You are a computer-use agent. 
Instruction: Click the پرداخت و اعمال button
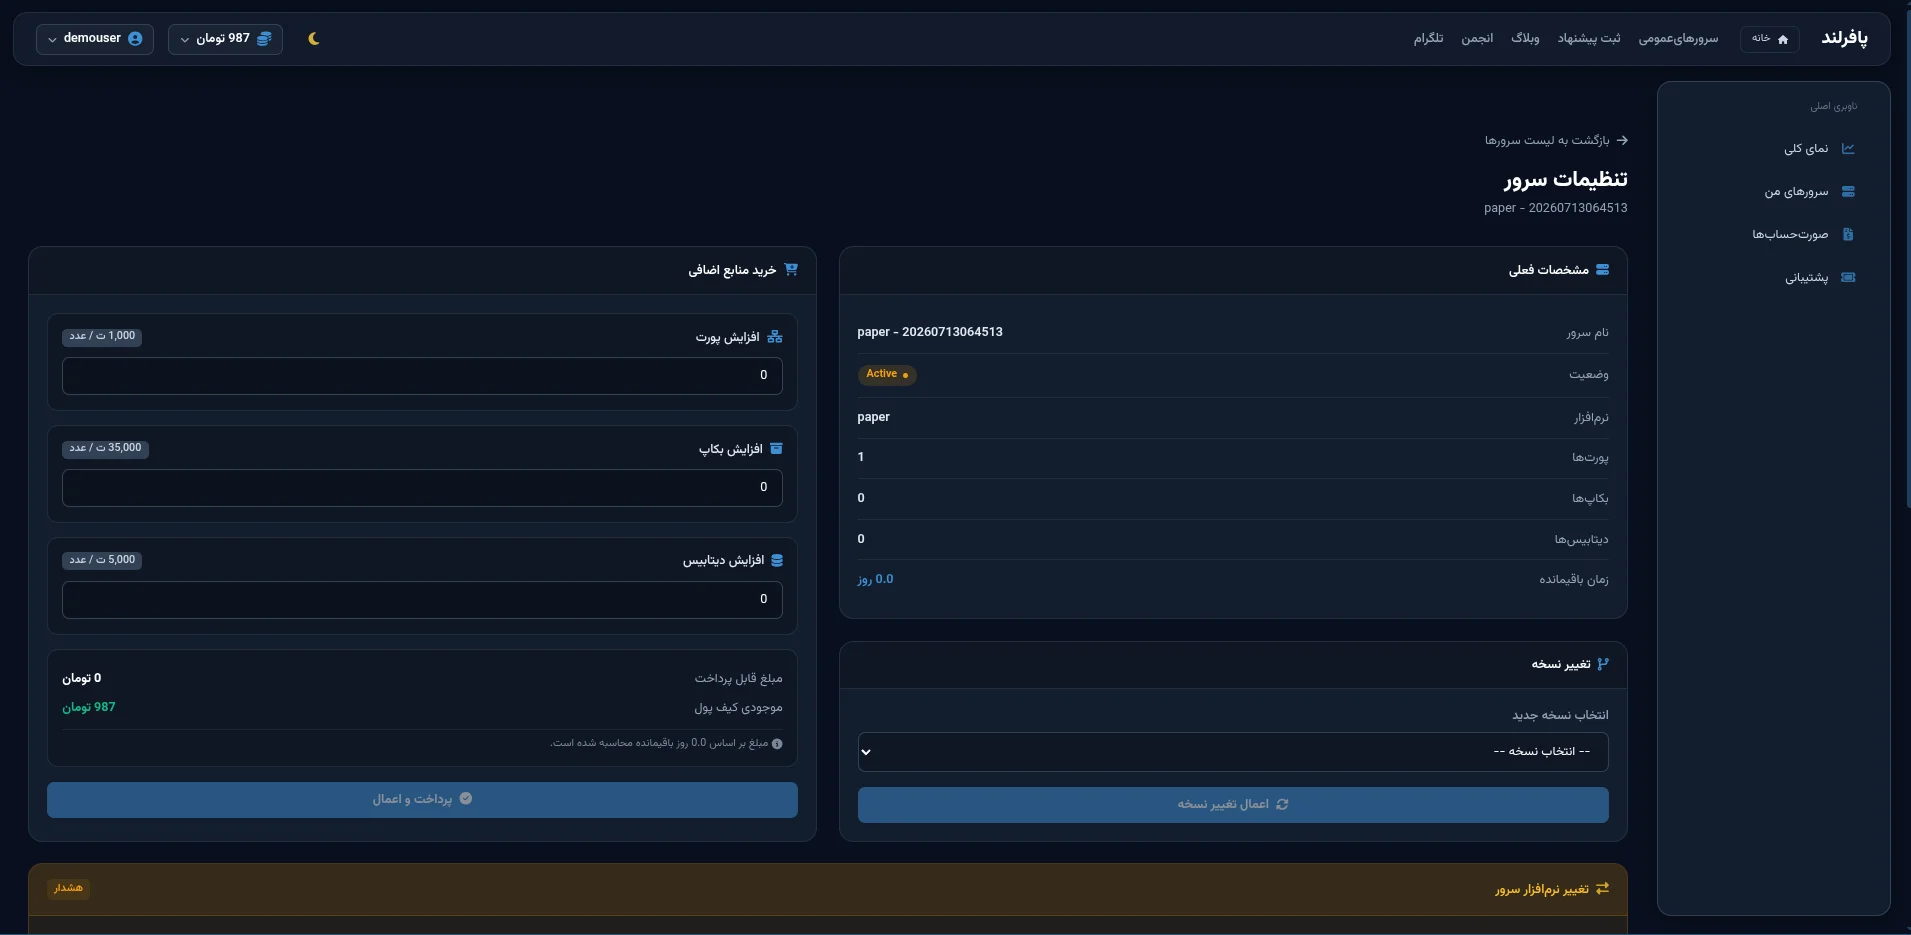pyautogui.click(x=422, y=800)
